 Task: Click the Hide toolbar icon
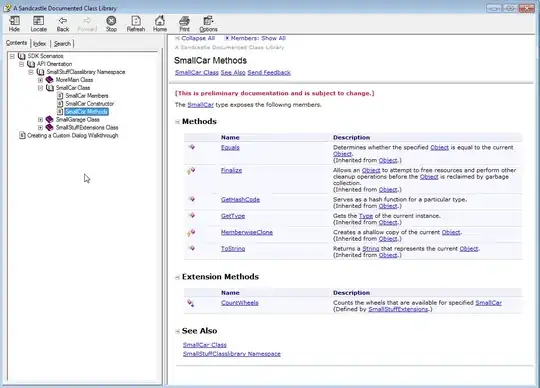(x=14, y=24)
